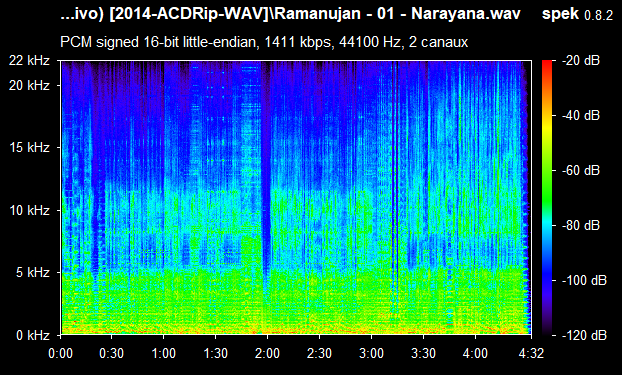Screen dimensions: 622x375
Task: Click the -60 dB legend label
Action: (x=581, y=171)
